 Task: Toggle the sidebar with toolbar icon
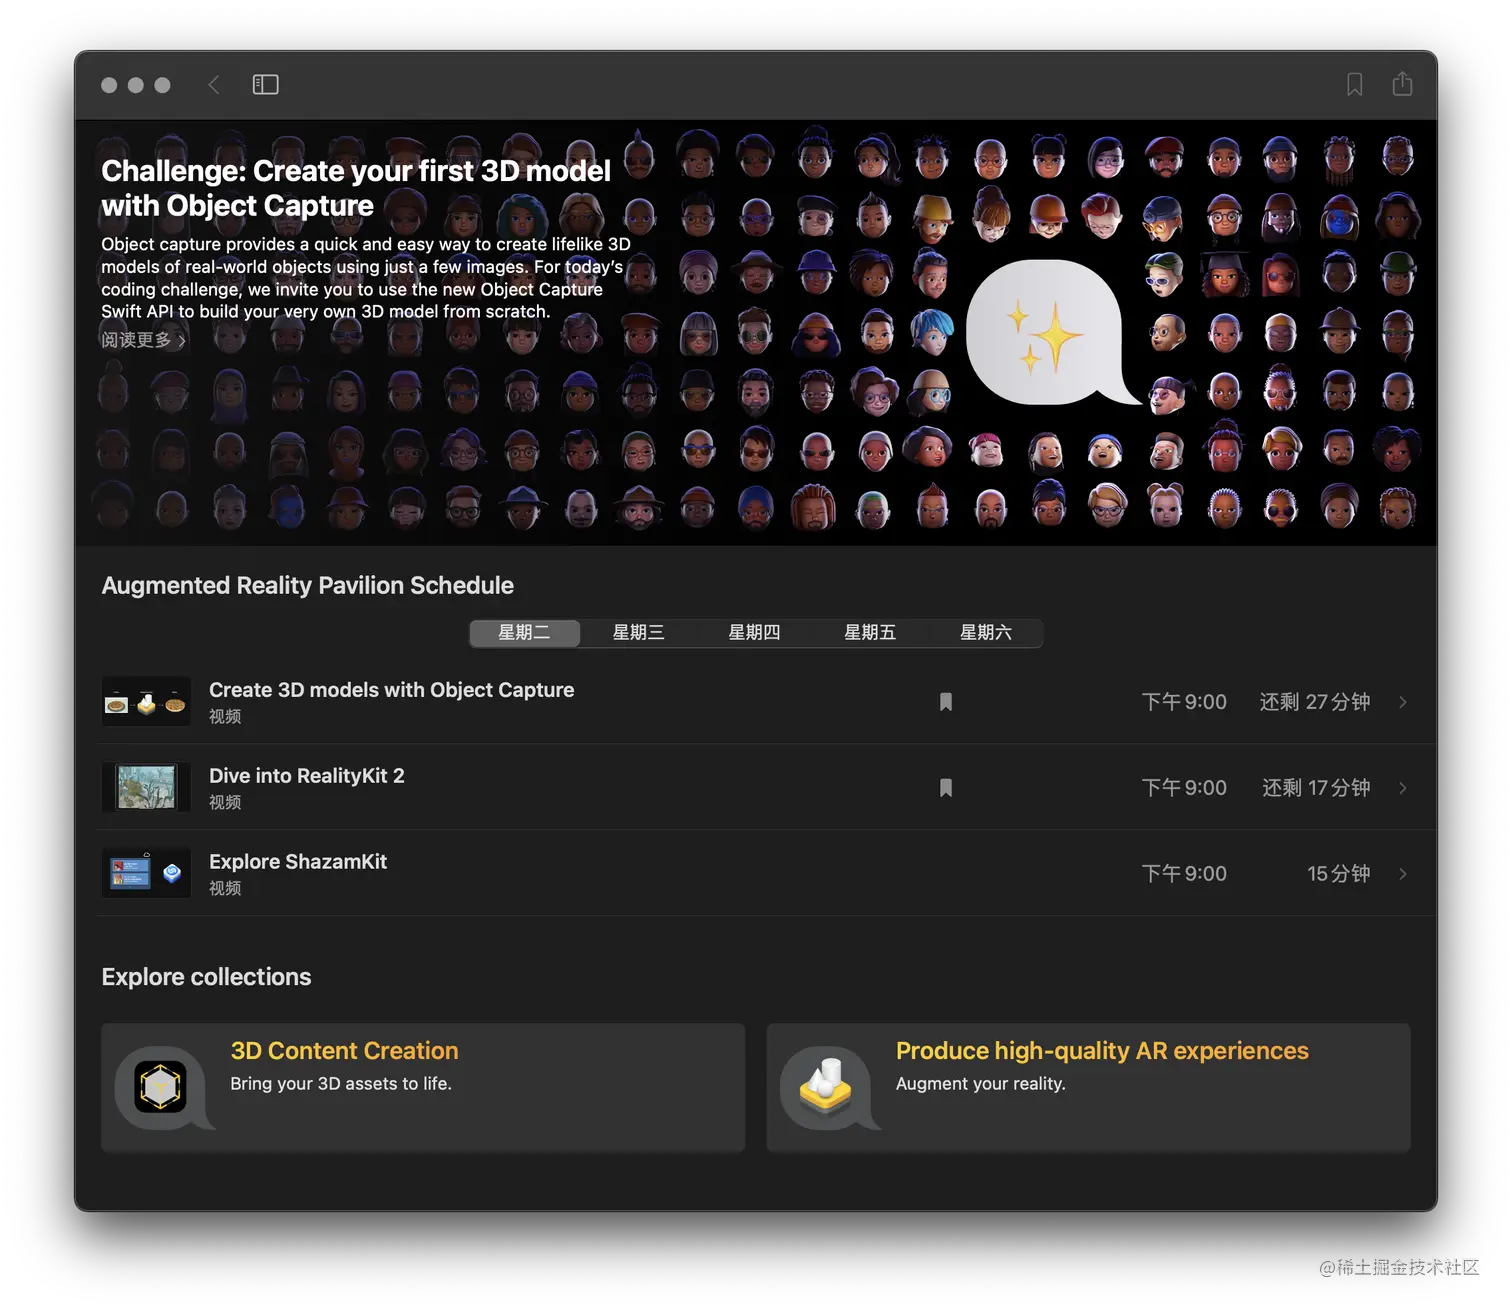tap(265, 85)
